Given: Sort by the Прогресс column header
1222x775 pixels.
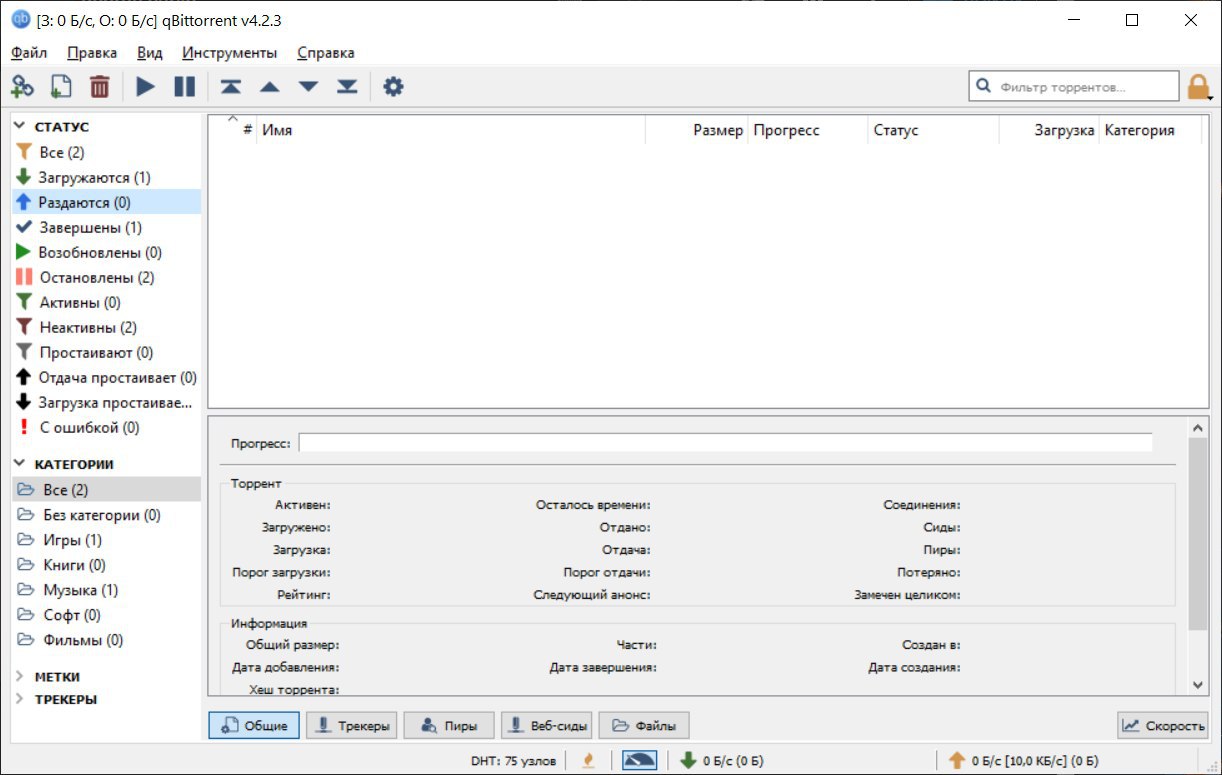Looking at the screenshot, I should [x=808, y=131].
